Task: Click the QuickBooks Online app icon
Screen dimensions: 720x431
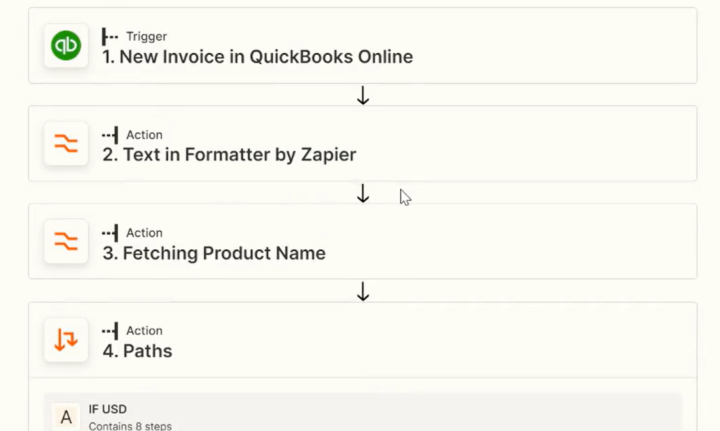Action: (x=66, y=46)
